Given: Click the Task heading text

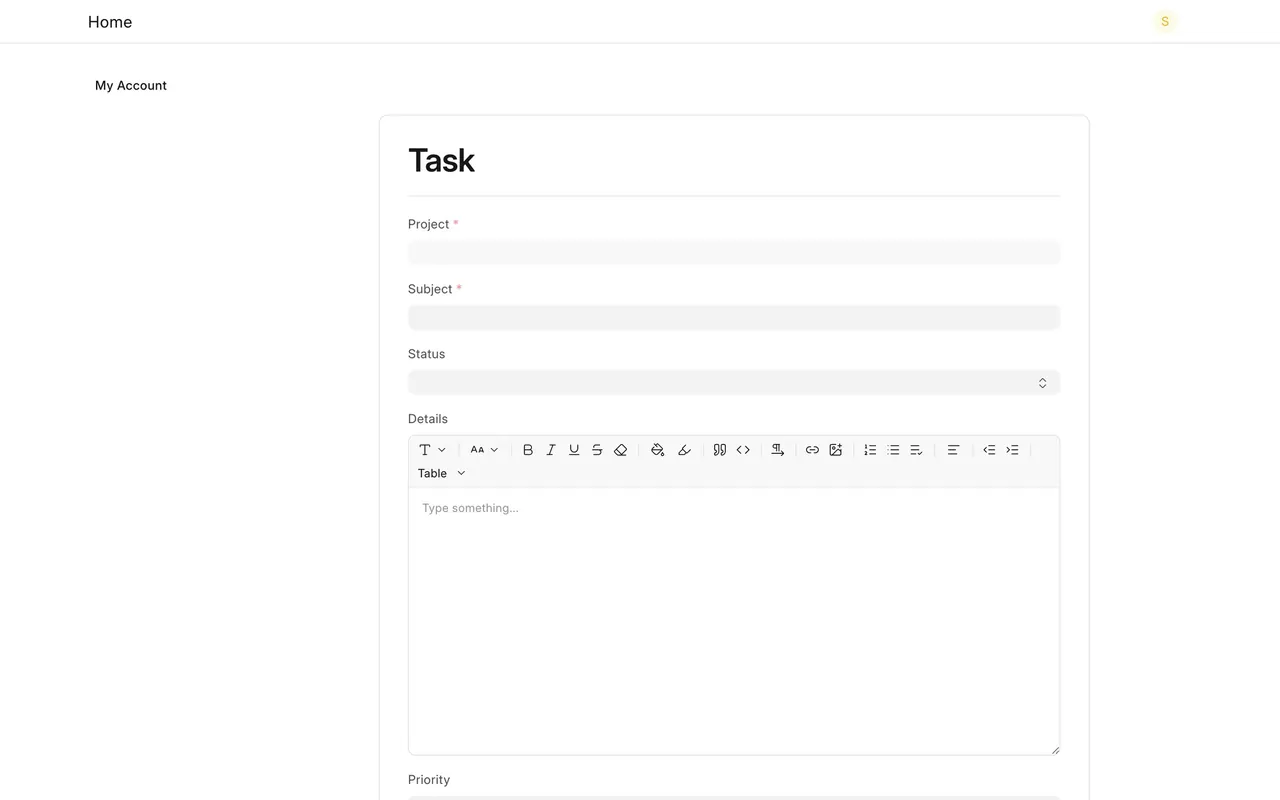Looking at the screenshot, I should [441, 160].
